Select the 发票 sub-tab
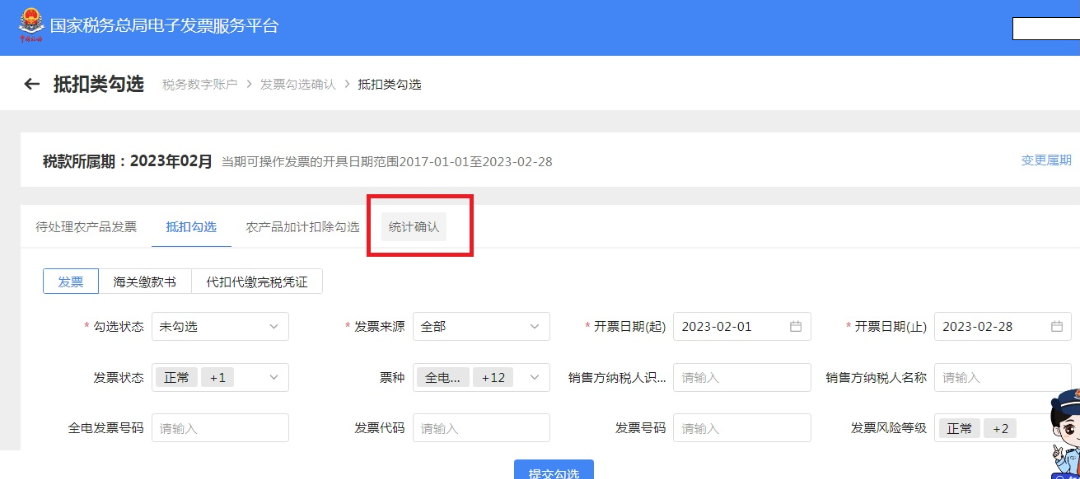The image size is (1080, 479). coord(70,281)
